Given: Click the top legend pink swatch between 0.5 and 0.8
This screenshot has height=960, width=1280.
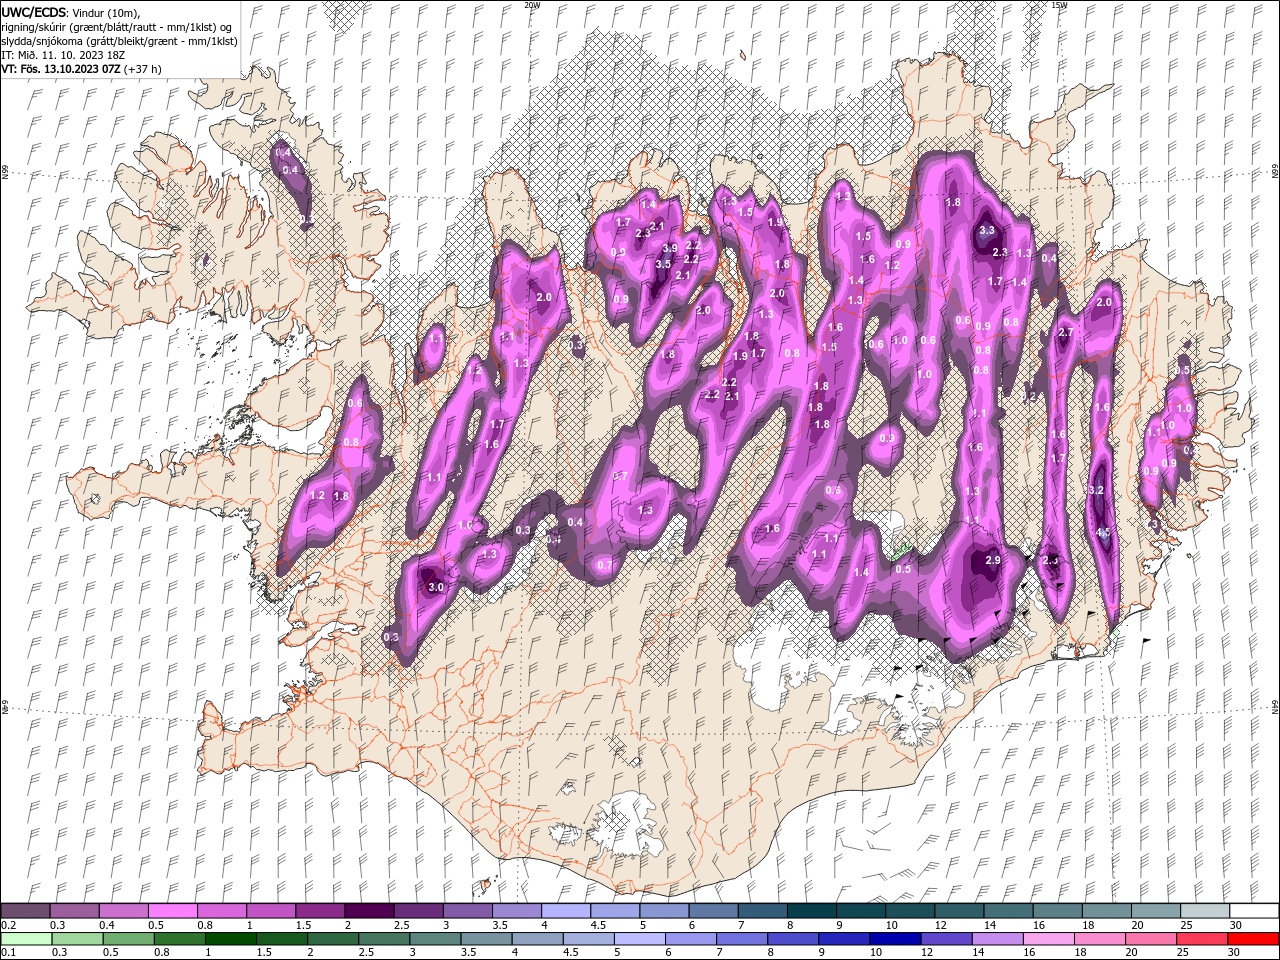Looking at the screenshot, I should pos(172,910).
